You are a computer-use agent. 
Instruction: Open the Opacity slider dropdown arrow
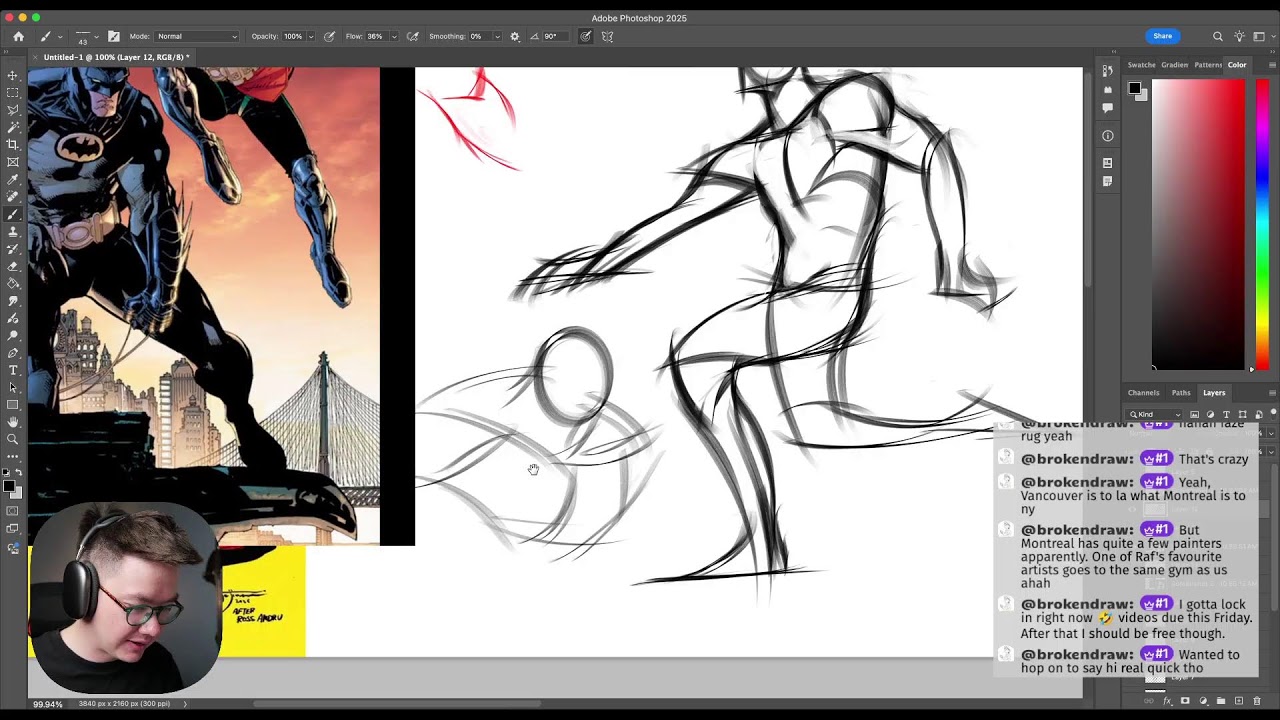point(310,36)
